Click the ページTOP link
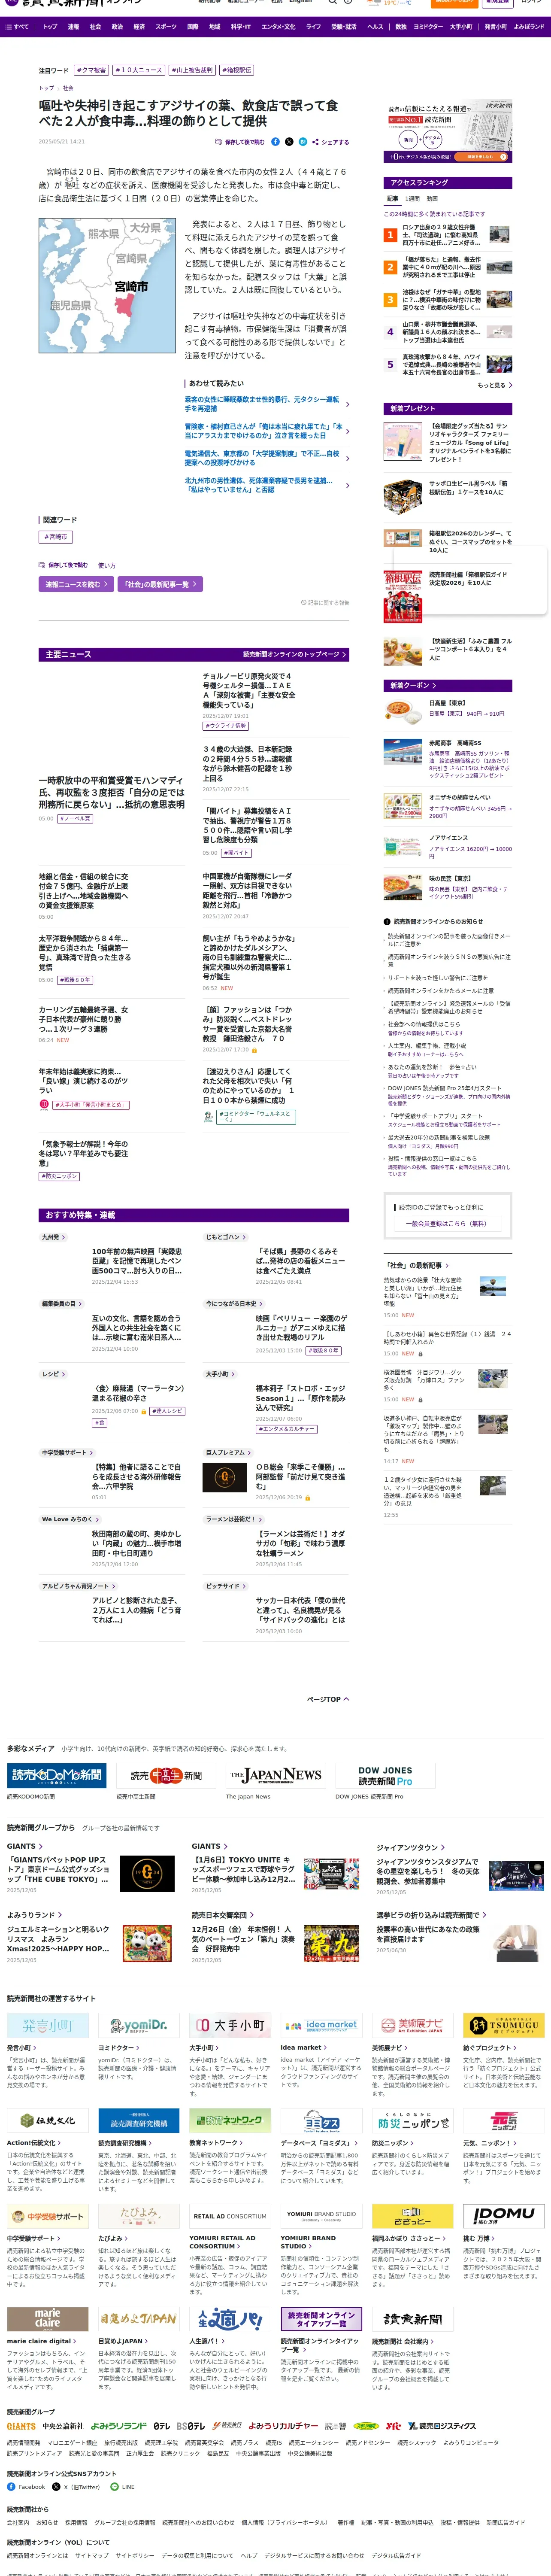 (x=328, y=1699)
